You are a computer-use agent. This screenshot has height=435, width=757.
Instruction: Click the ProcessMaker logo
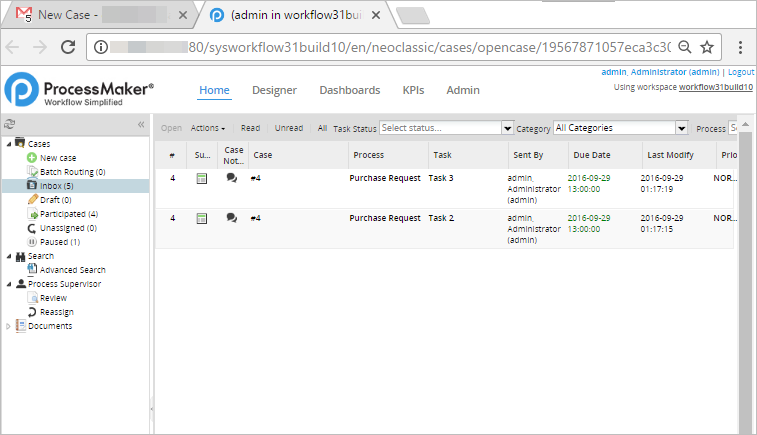[80, 90]
